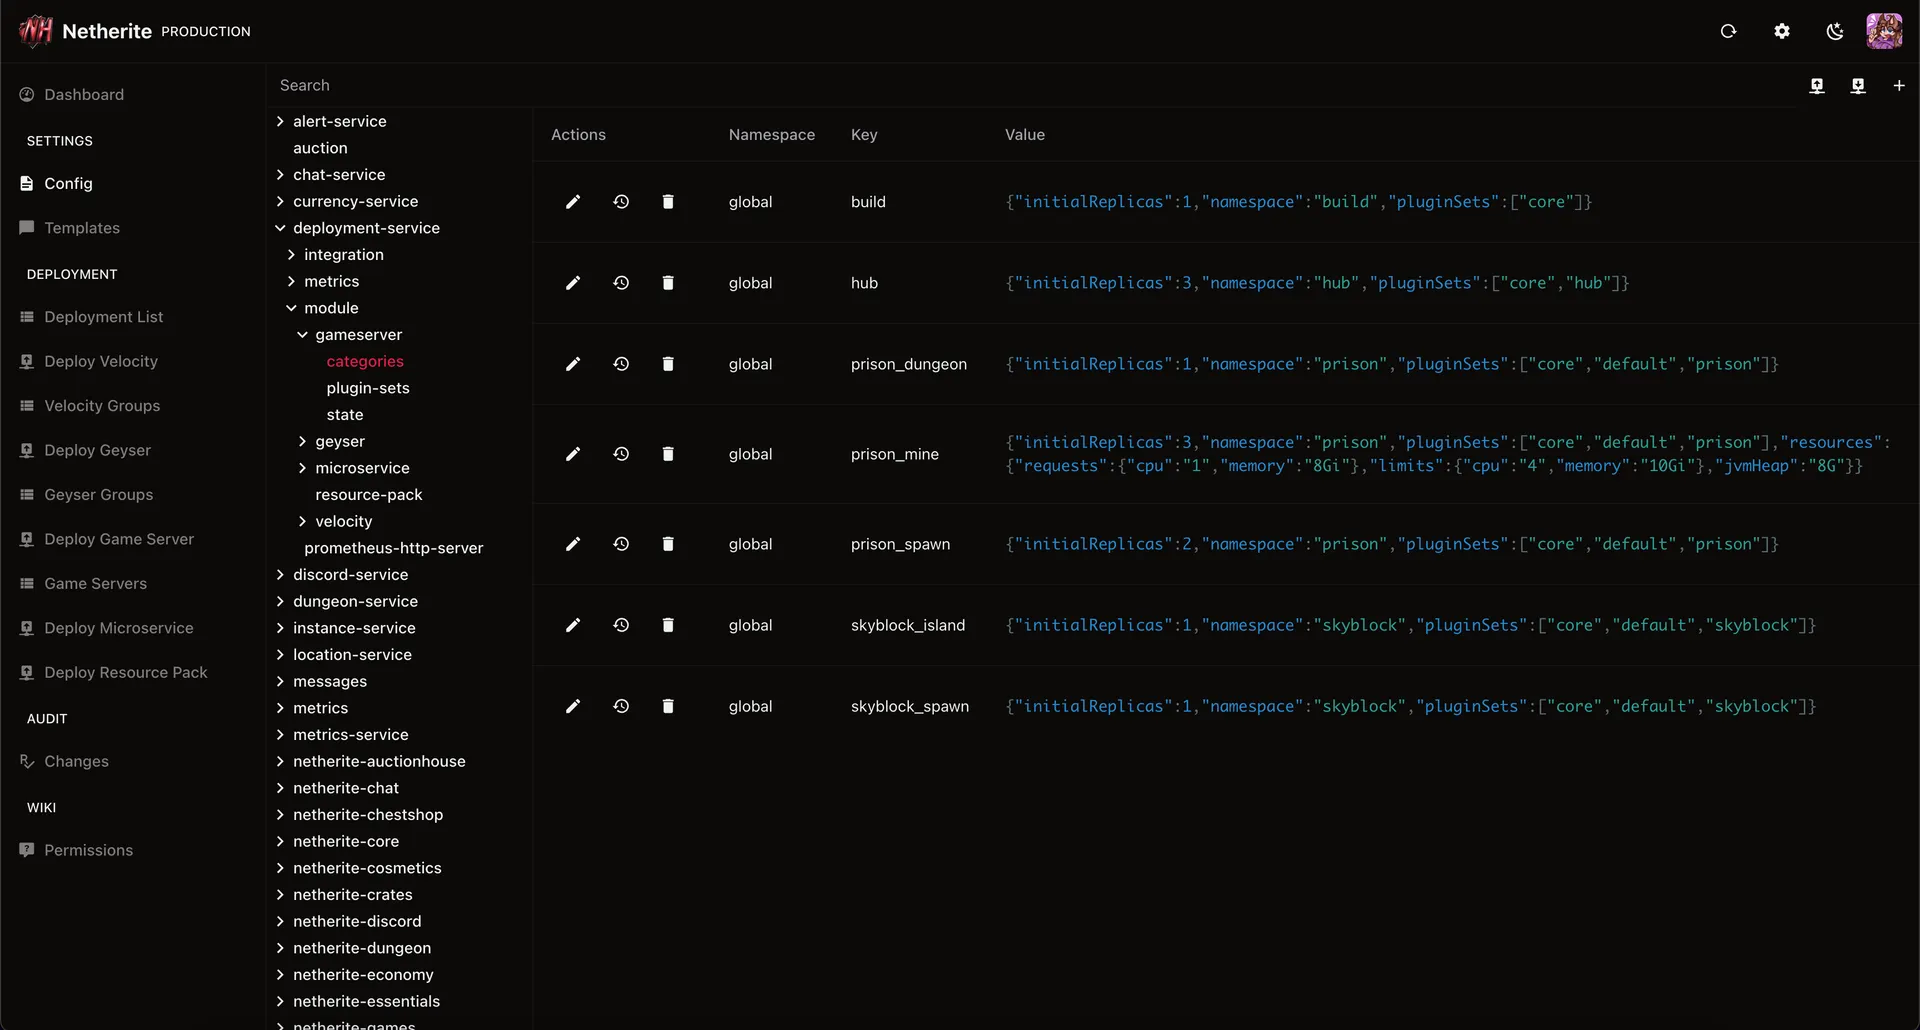Image resolution: width=1920 pixels, height=1030 pixels.
Task: Click the edit pencil for build key
Action: (x=573, y=202)
